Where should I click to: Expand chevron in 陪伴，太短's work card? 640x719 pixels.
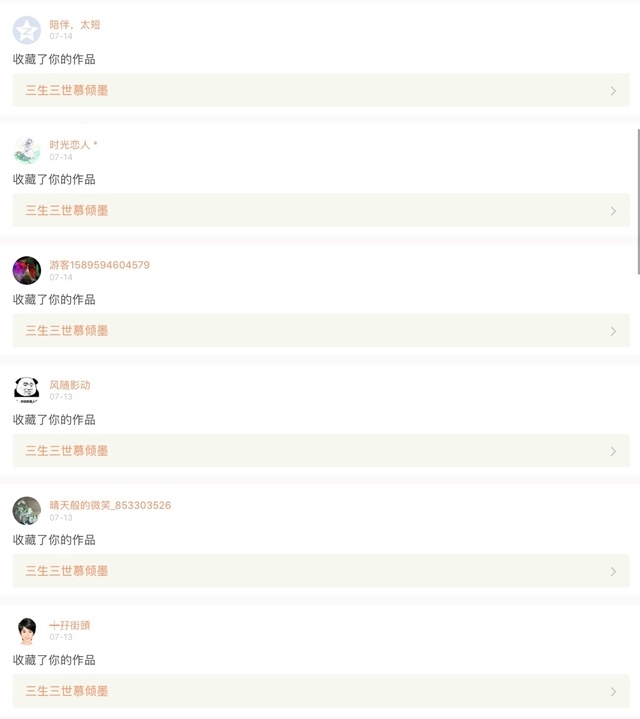(x=613, y=91)
